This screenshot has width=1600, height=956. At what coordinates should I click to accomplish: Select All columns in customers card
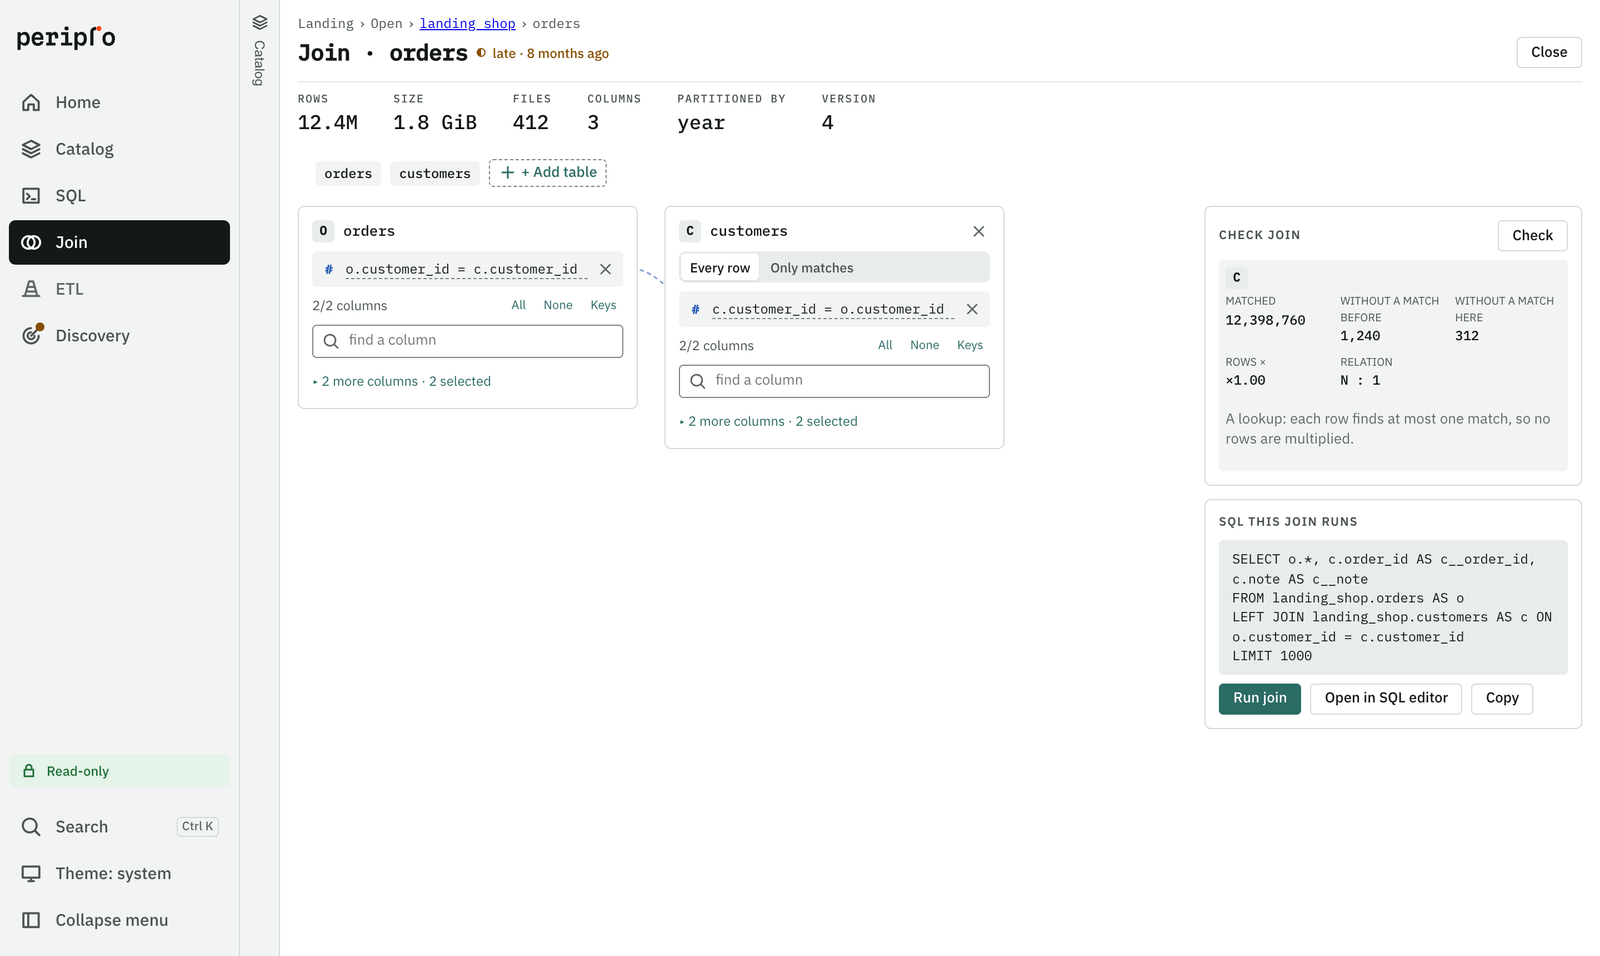click(885, 345)
